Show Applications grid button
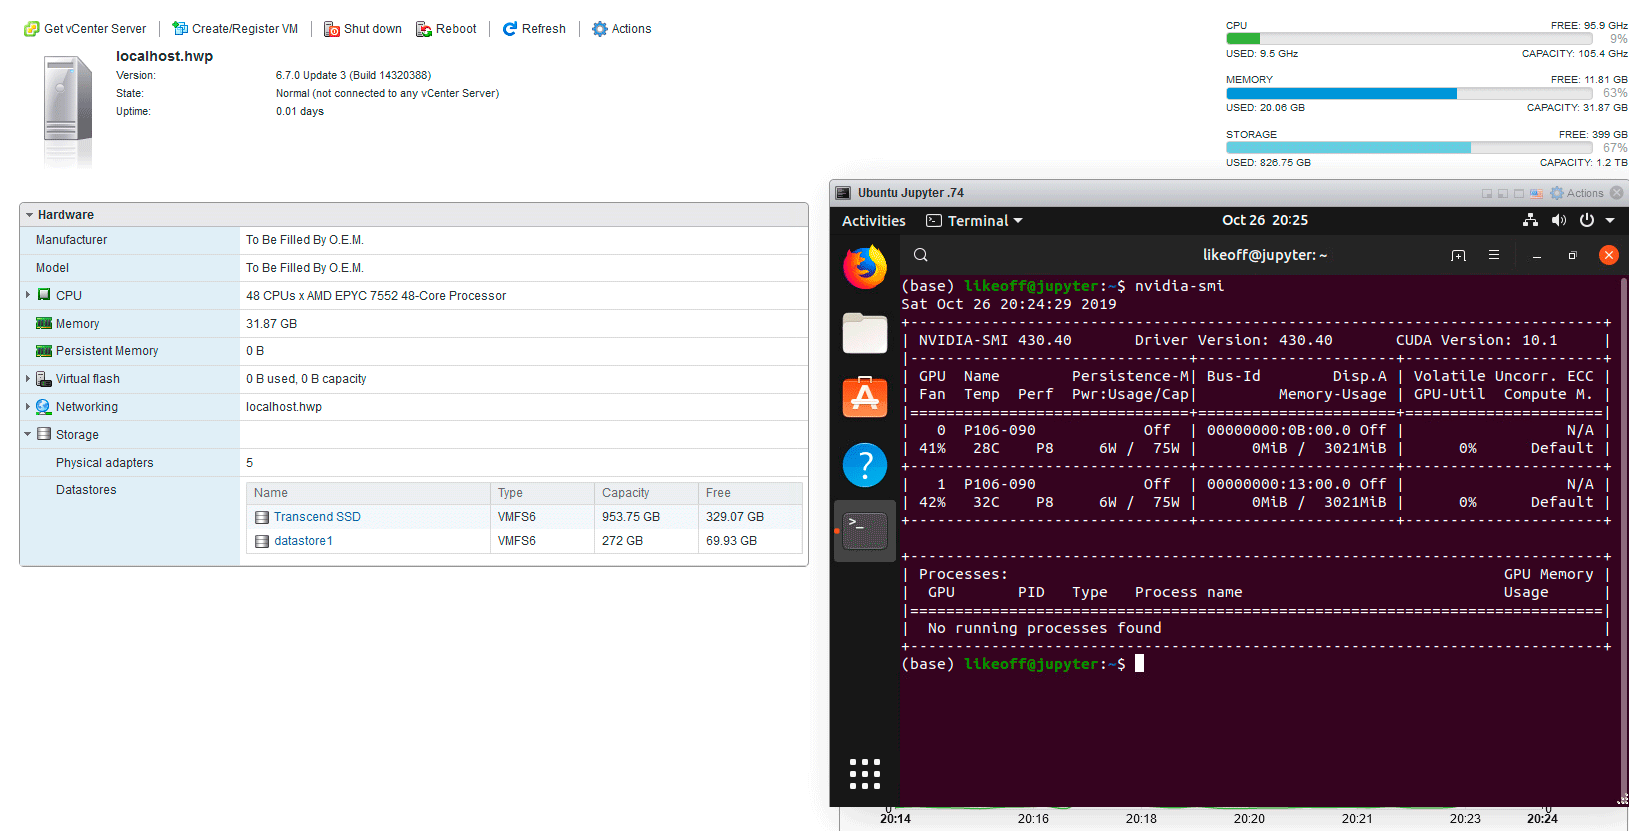This screenshot has height=831, width=1629. point(865,774)
